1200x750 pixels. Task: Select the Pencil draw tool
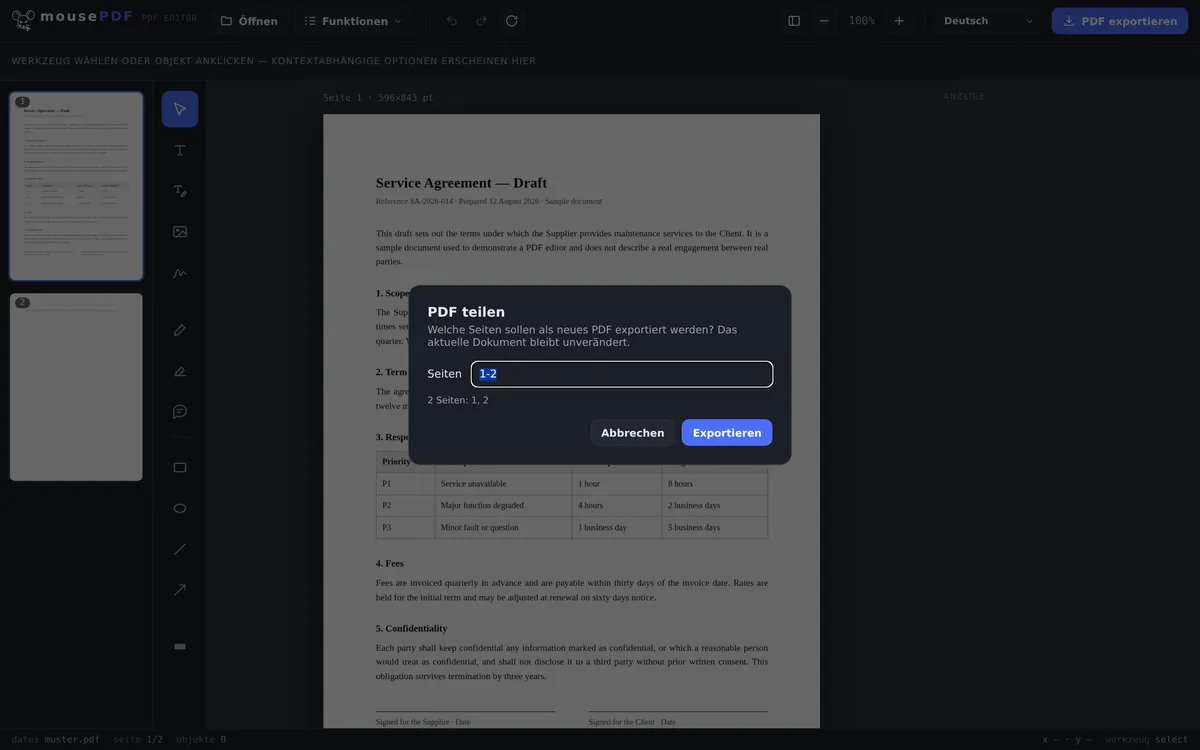[180, 330]
